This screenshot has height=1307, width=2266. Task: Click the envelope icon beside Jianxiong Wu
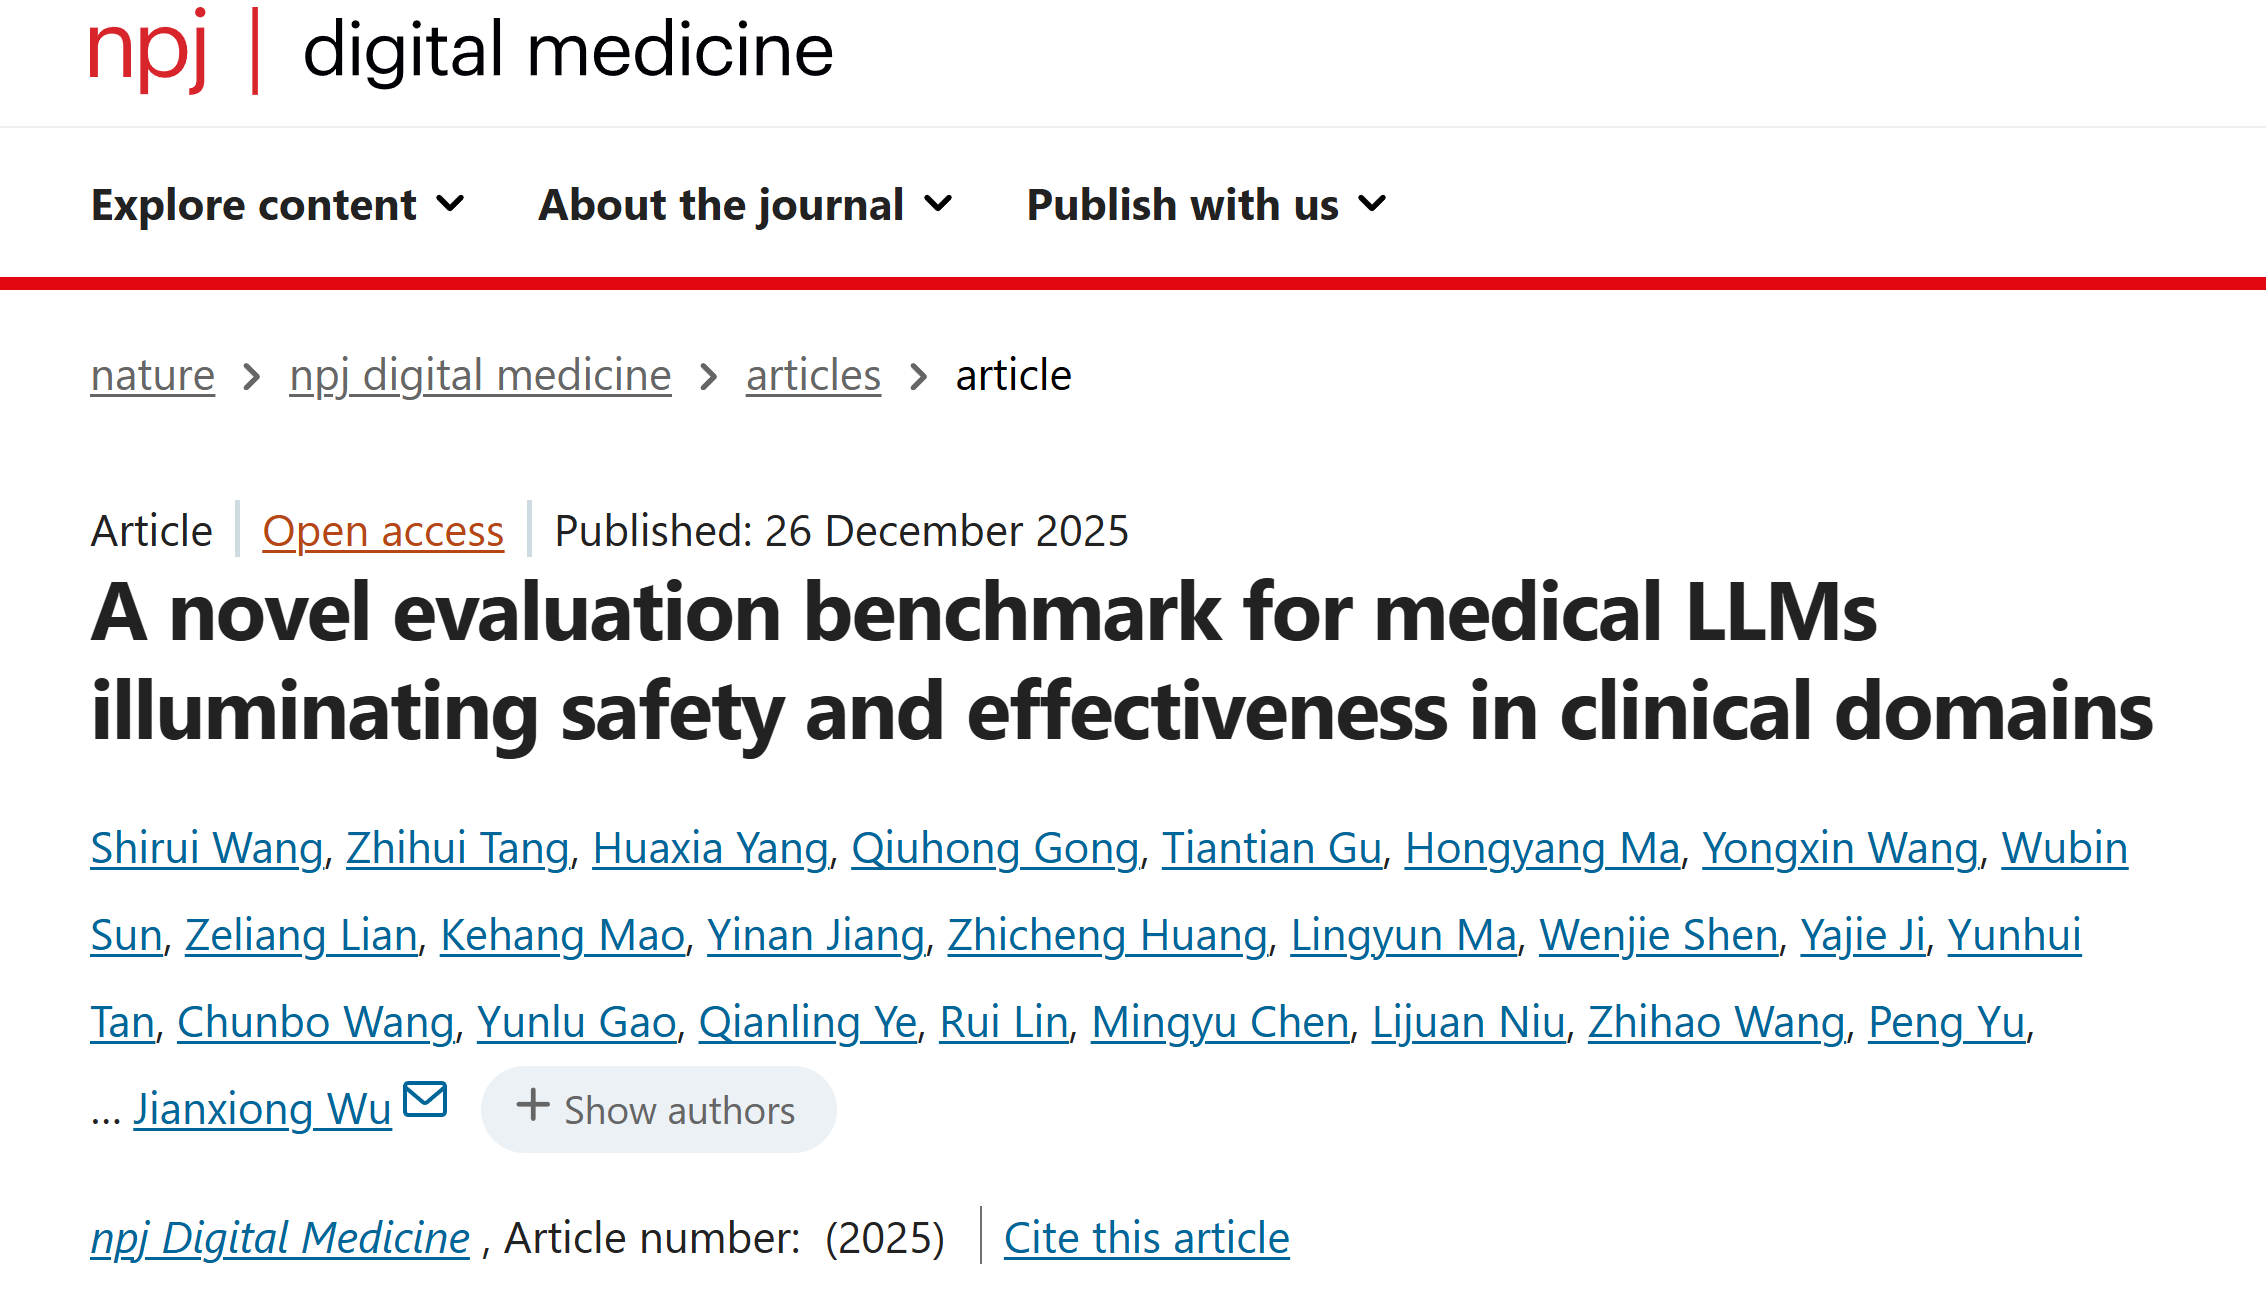tap(425, 1099)
